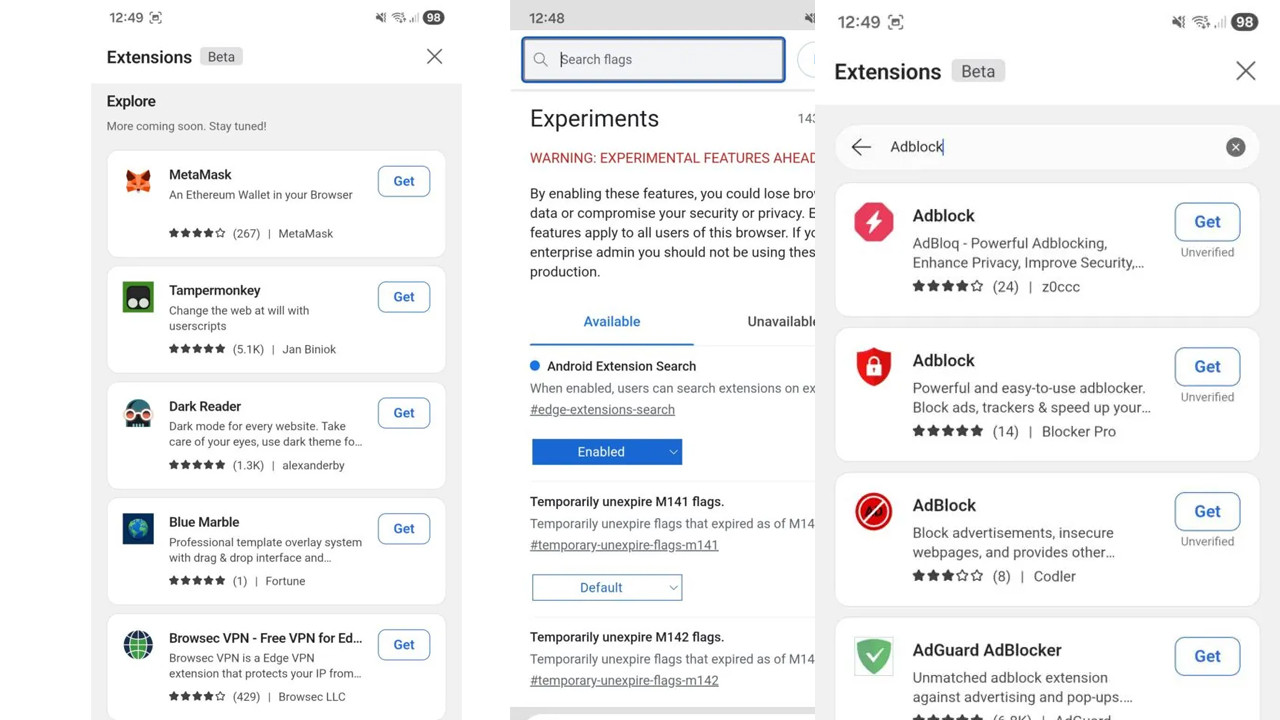Get the Dark Reader extension

(404, 413)
